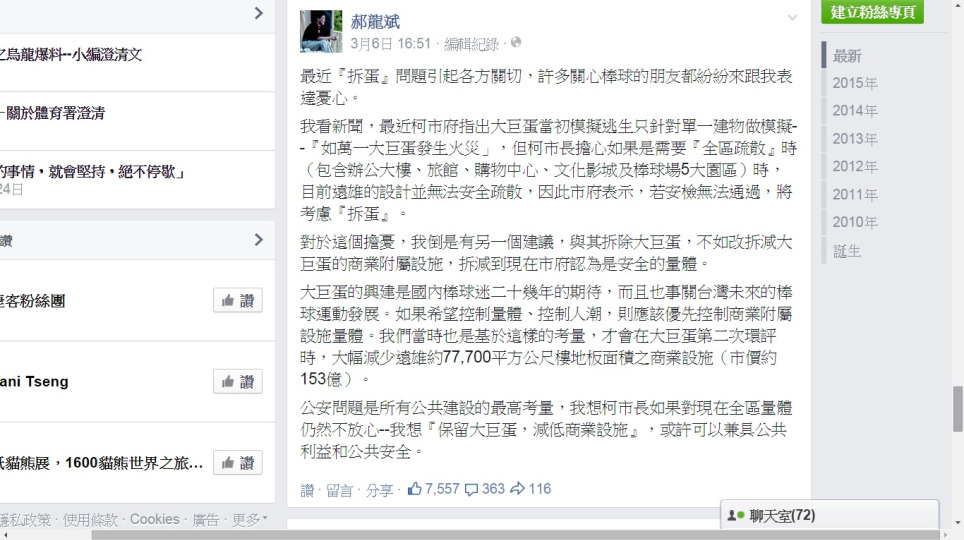Open the 更多 footer dropdown
This screenshot has height=540, width=964.
click(x=250, y=520)
